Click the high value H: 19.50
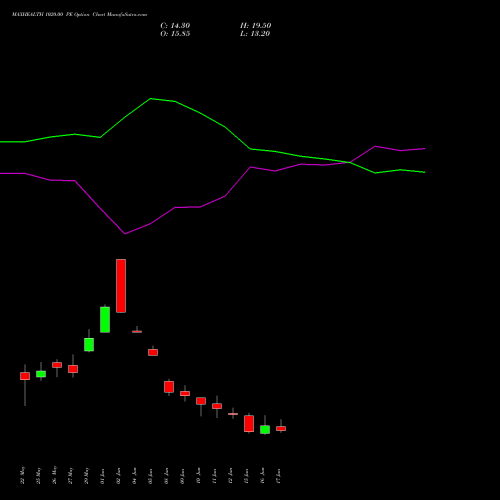500x500 pixels. (255, 26)
